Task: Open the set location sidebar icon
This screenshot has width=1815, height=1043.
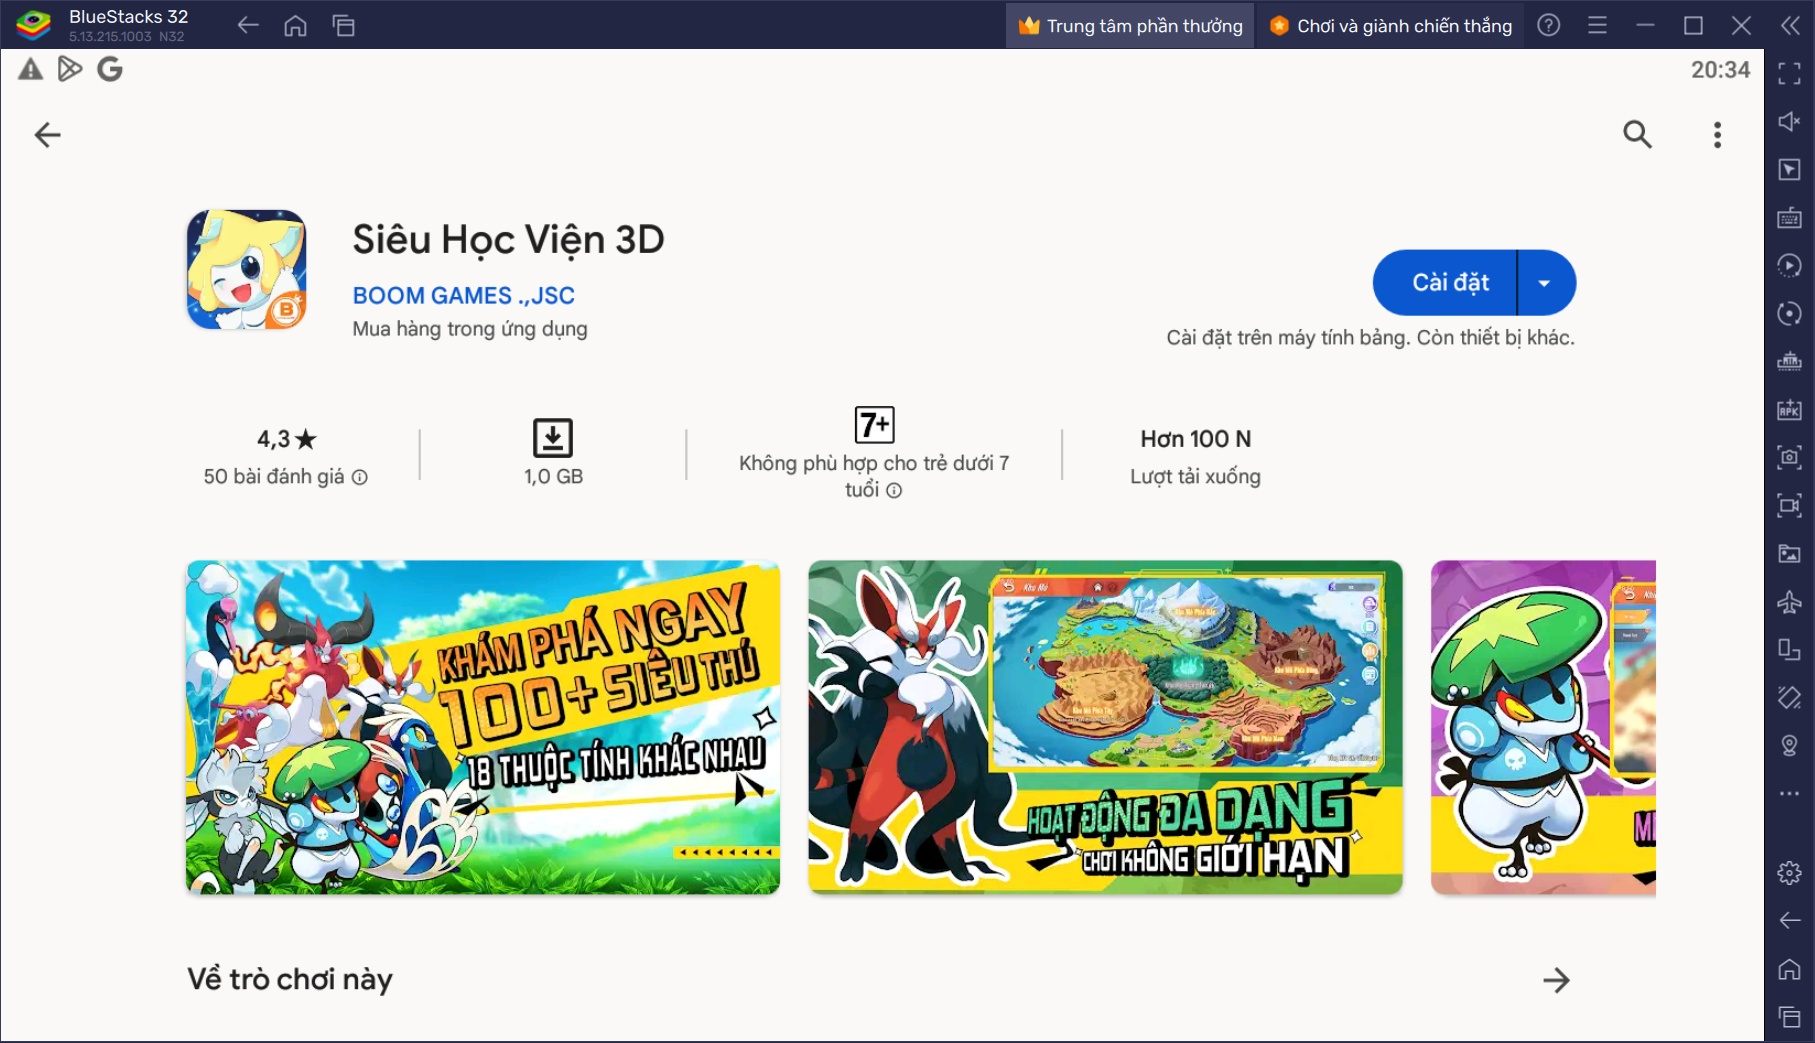Action: (1789, 745)
